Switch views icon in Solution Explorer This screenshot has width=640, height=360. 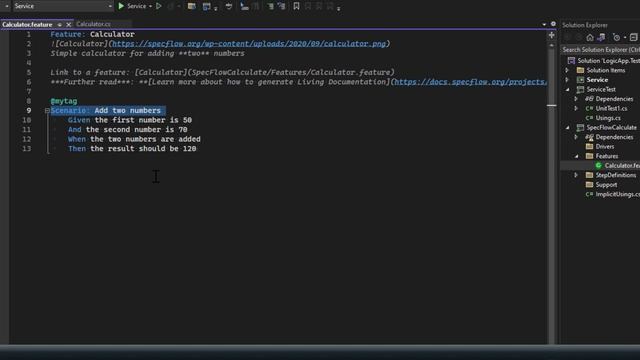601,38
